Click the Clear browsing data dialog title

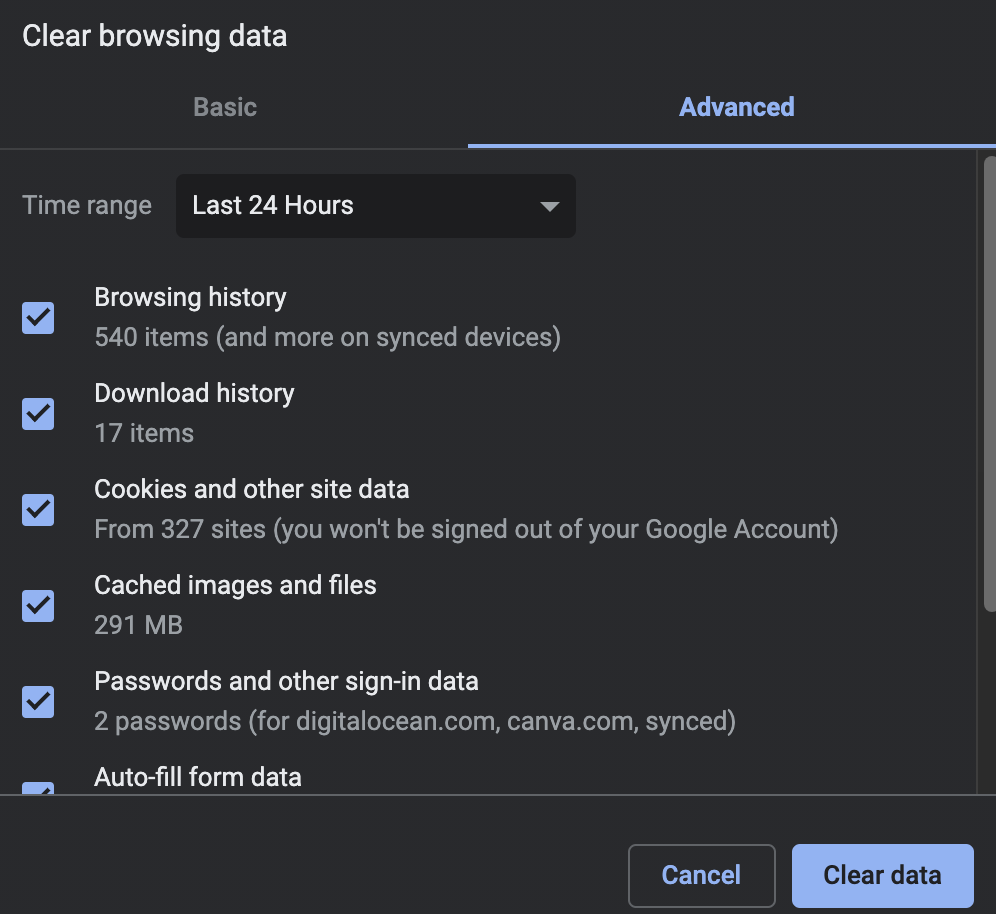click(x=154, y=36)
